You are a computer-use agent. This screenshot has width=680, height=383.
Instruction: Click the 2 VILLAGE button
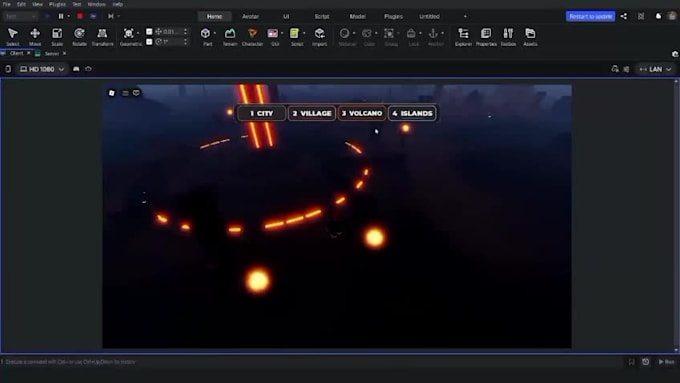click(x=312, y=113)
